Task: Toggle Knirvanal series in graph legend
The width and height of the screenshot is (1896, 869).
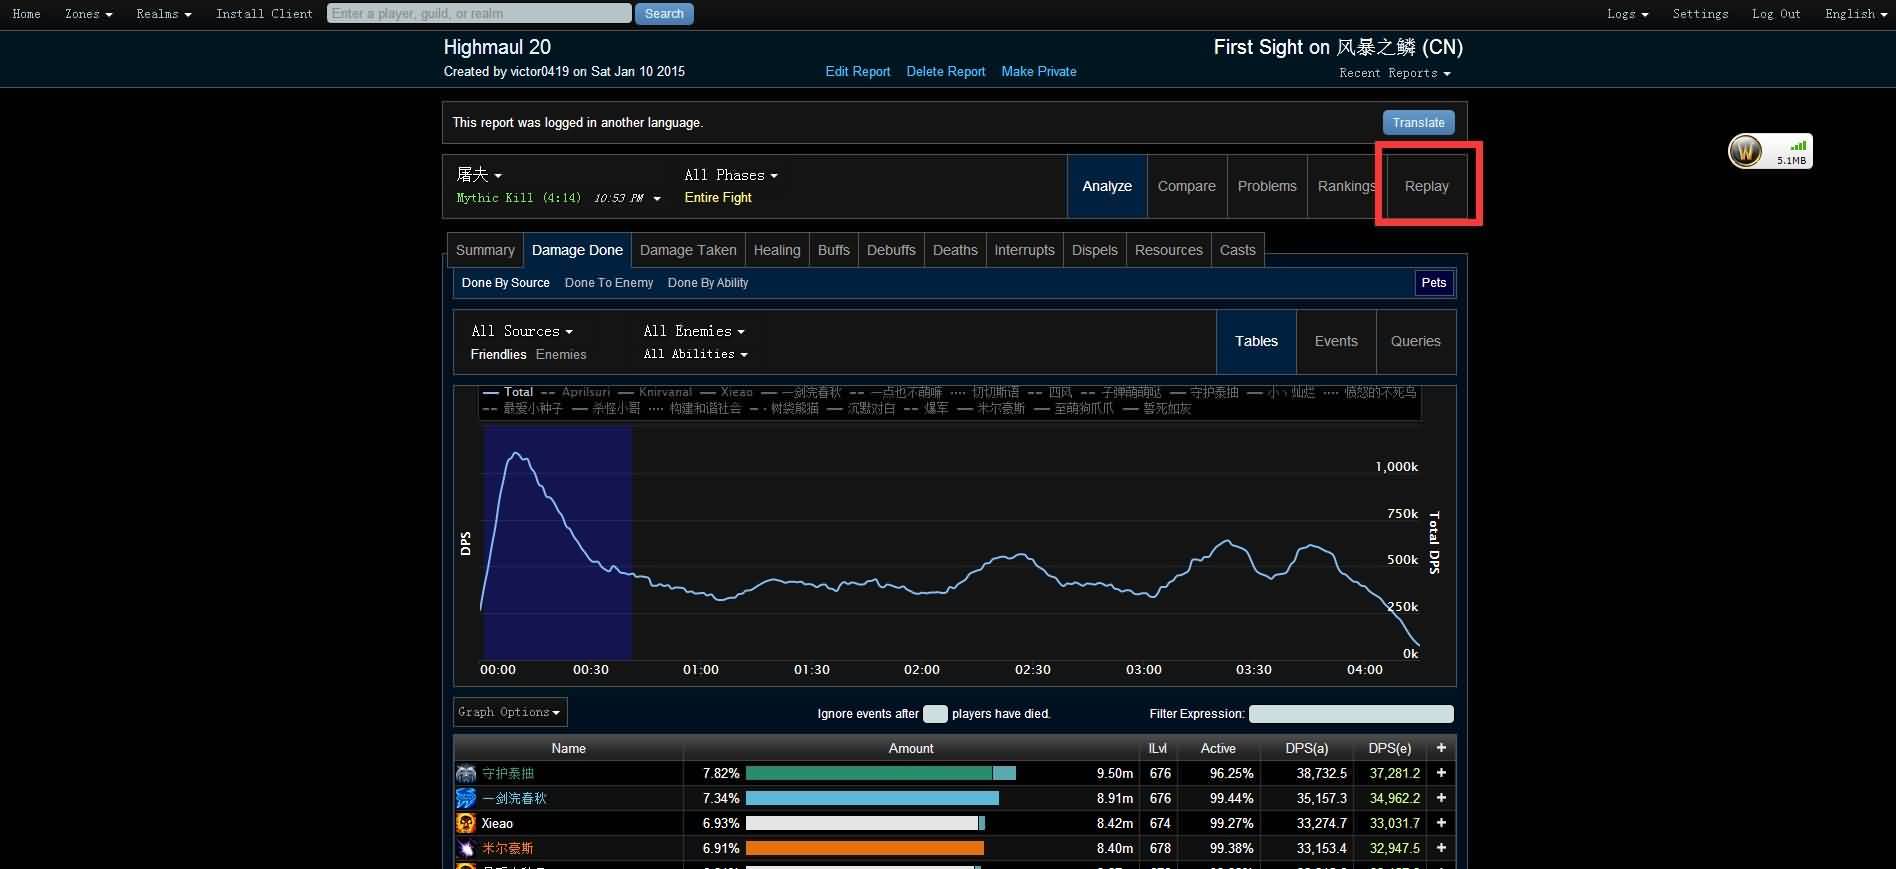Action: tap(655, 392)
